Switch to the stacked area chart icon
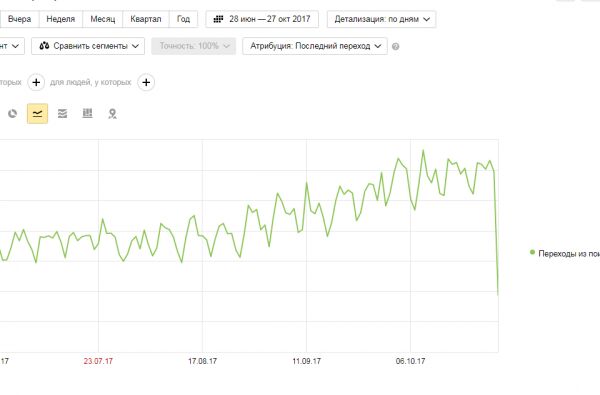This screenshot has width=600, height=395. [62, 114]
